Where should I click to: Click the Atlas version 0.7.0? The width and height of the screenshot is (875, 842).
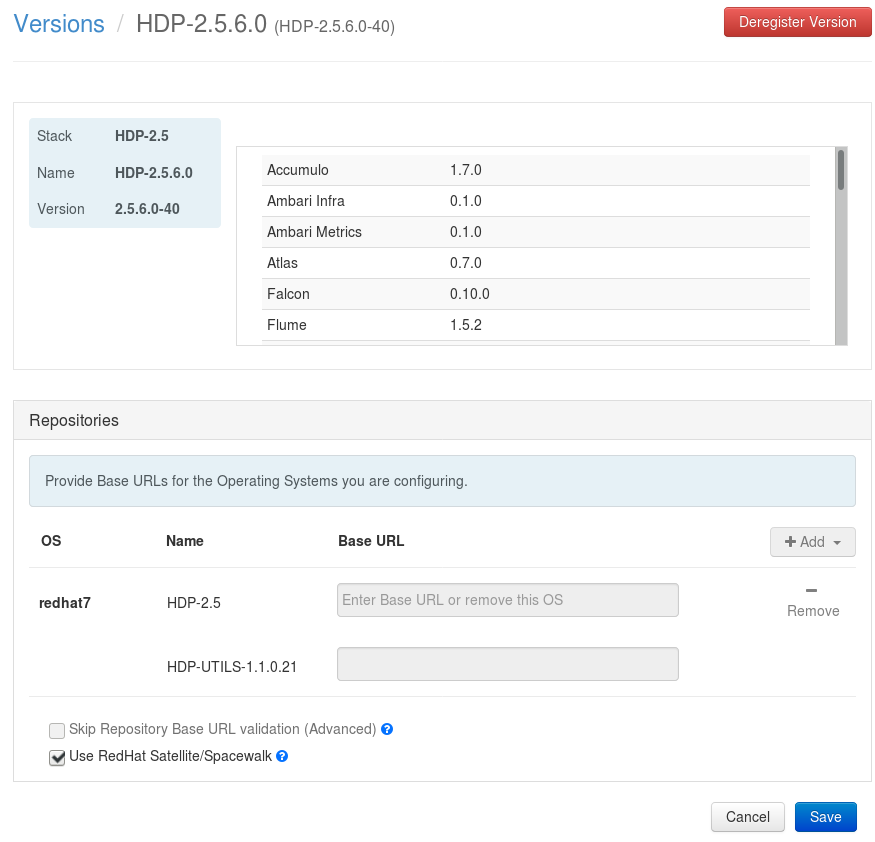click(465, 263)
